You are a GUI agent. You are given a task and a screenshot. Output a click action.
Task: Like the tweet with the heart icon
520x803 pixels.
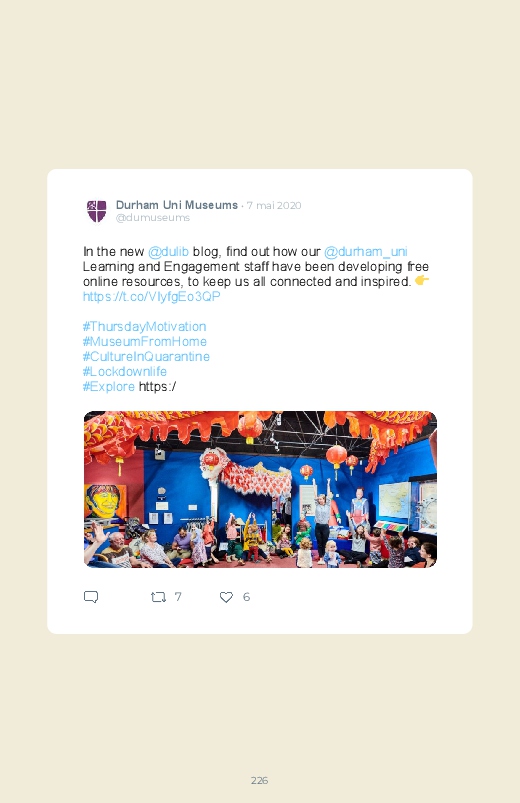[226, 597]
